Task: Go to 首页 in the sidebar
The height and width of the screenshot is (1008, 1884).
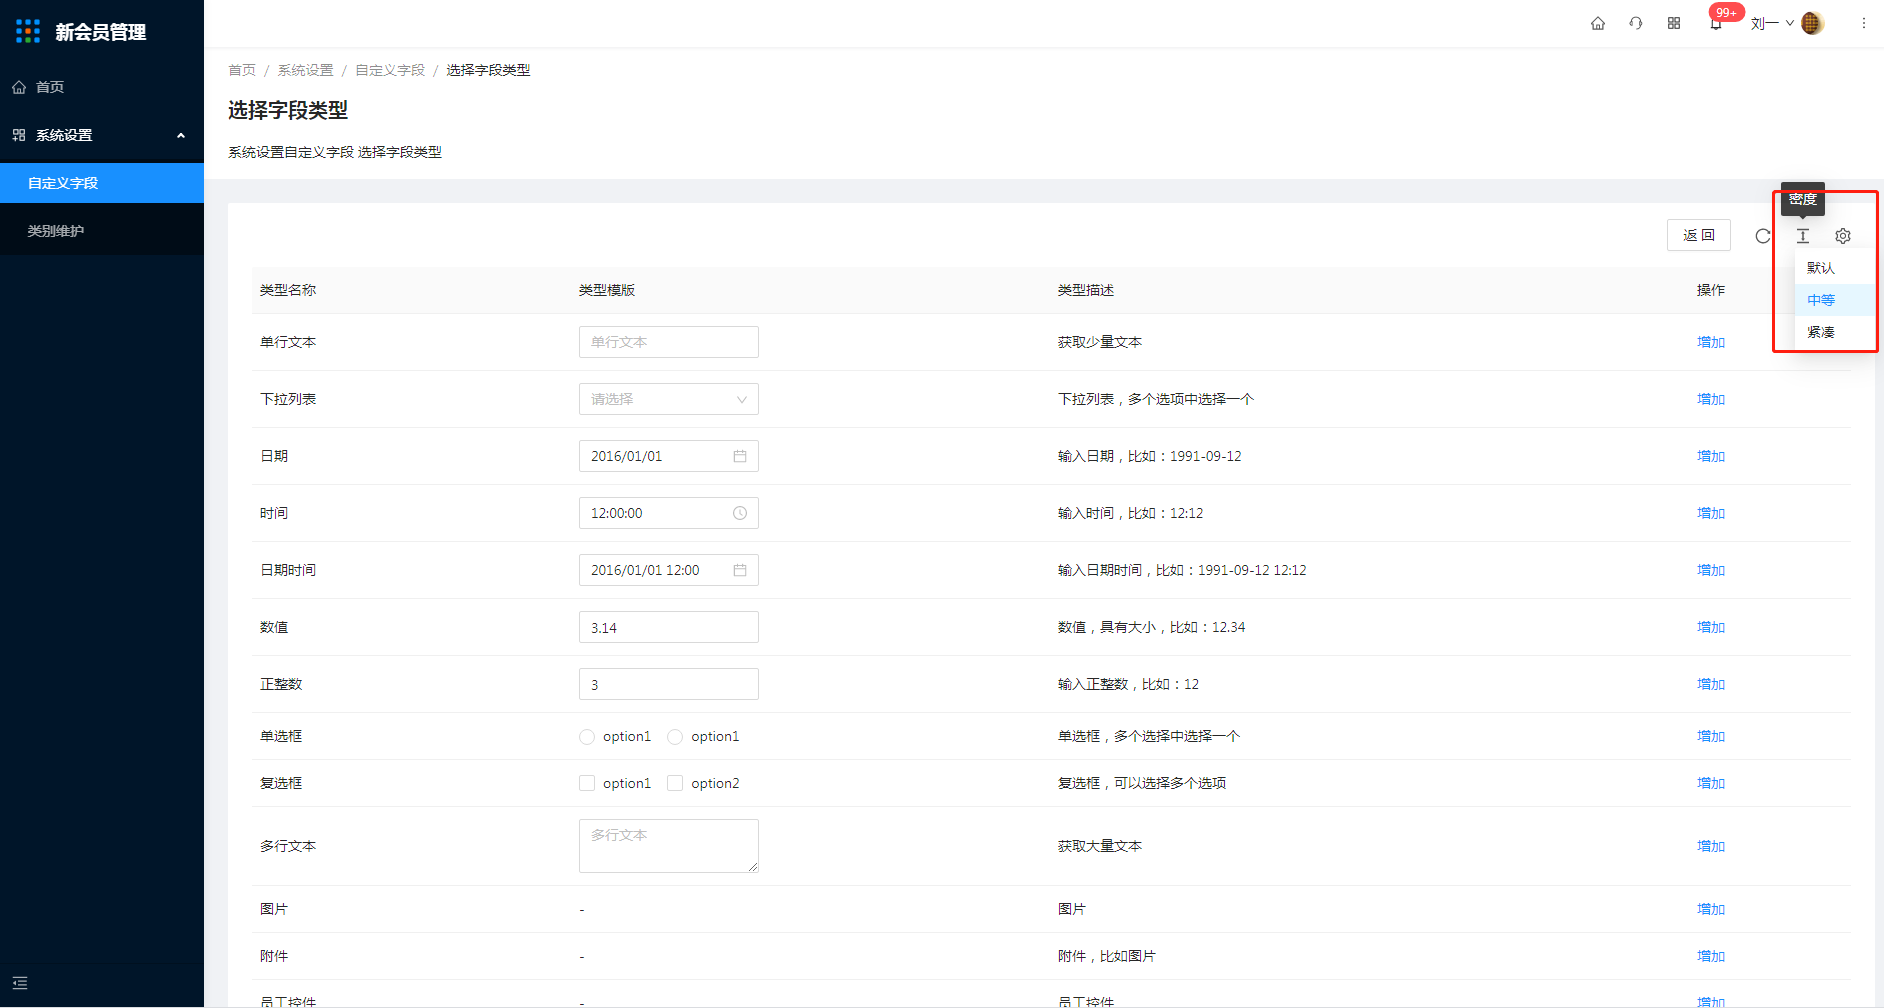Action: [102, 87]
